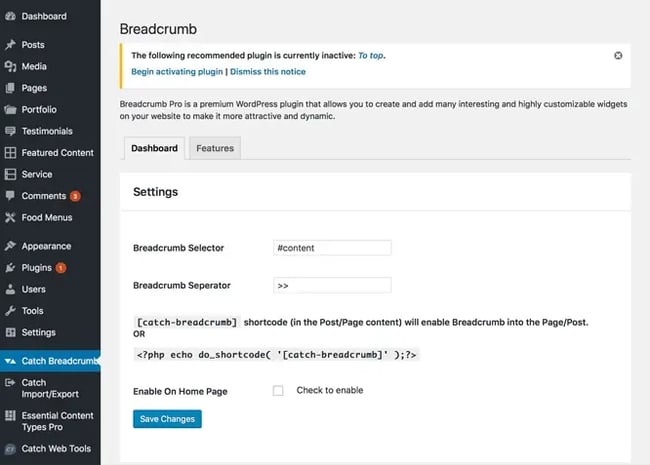
Task: Click the Food Menus utensils icon
Action: [10, 217]
